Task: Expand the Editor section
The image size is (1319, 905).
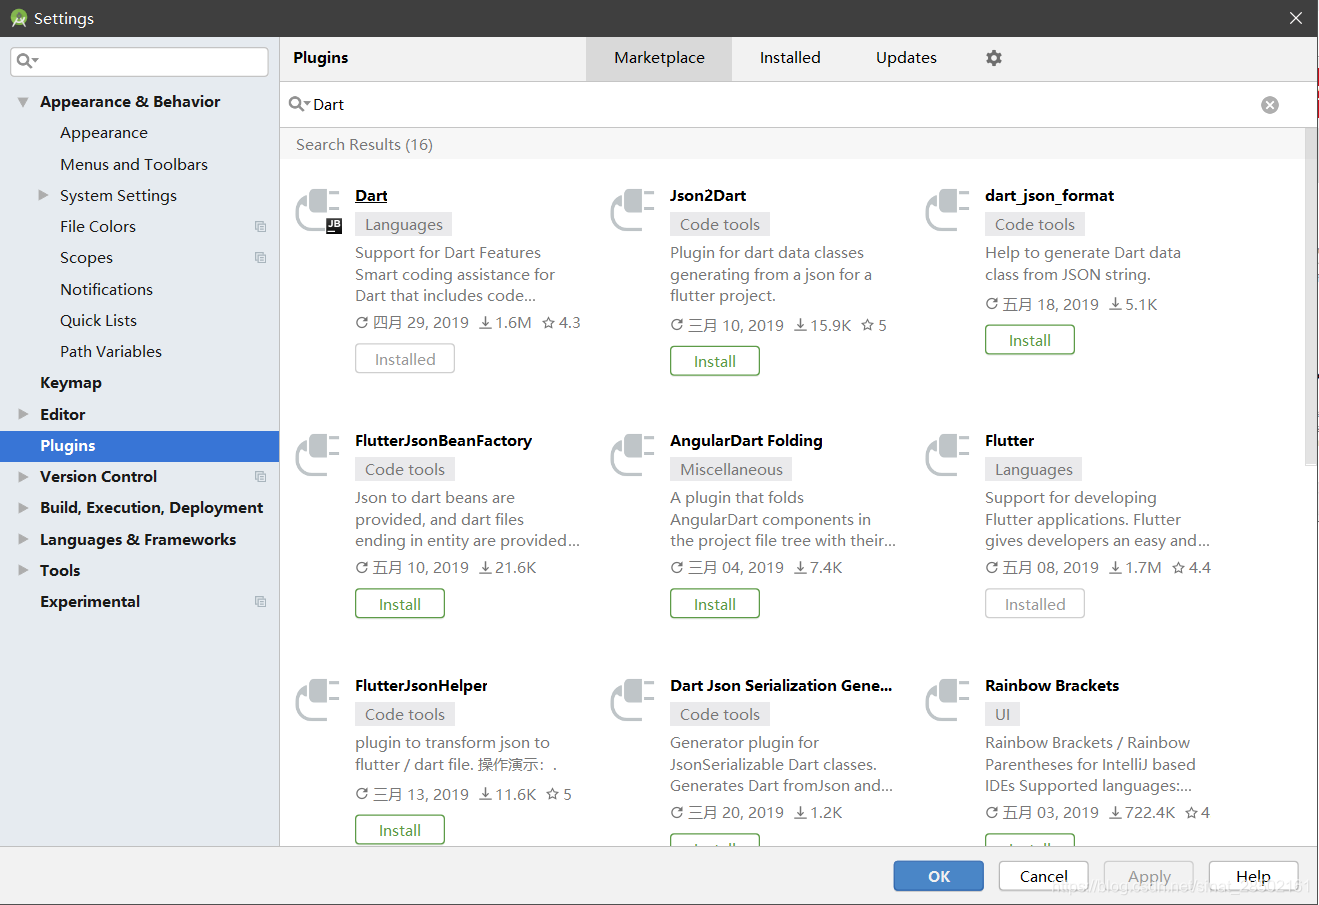Action: [23, 414]
